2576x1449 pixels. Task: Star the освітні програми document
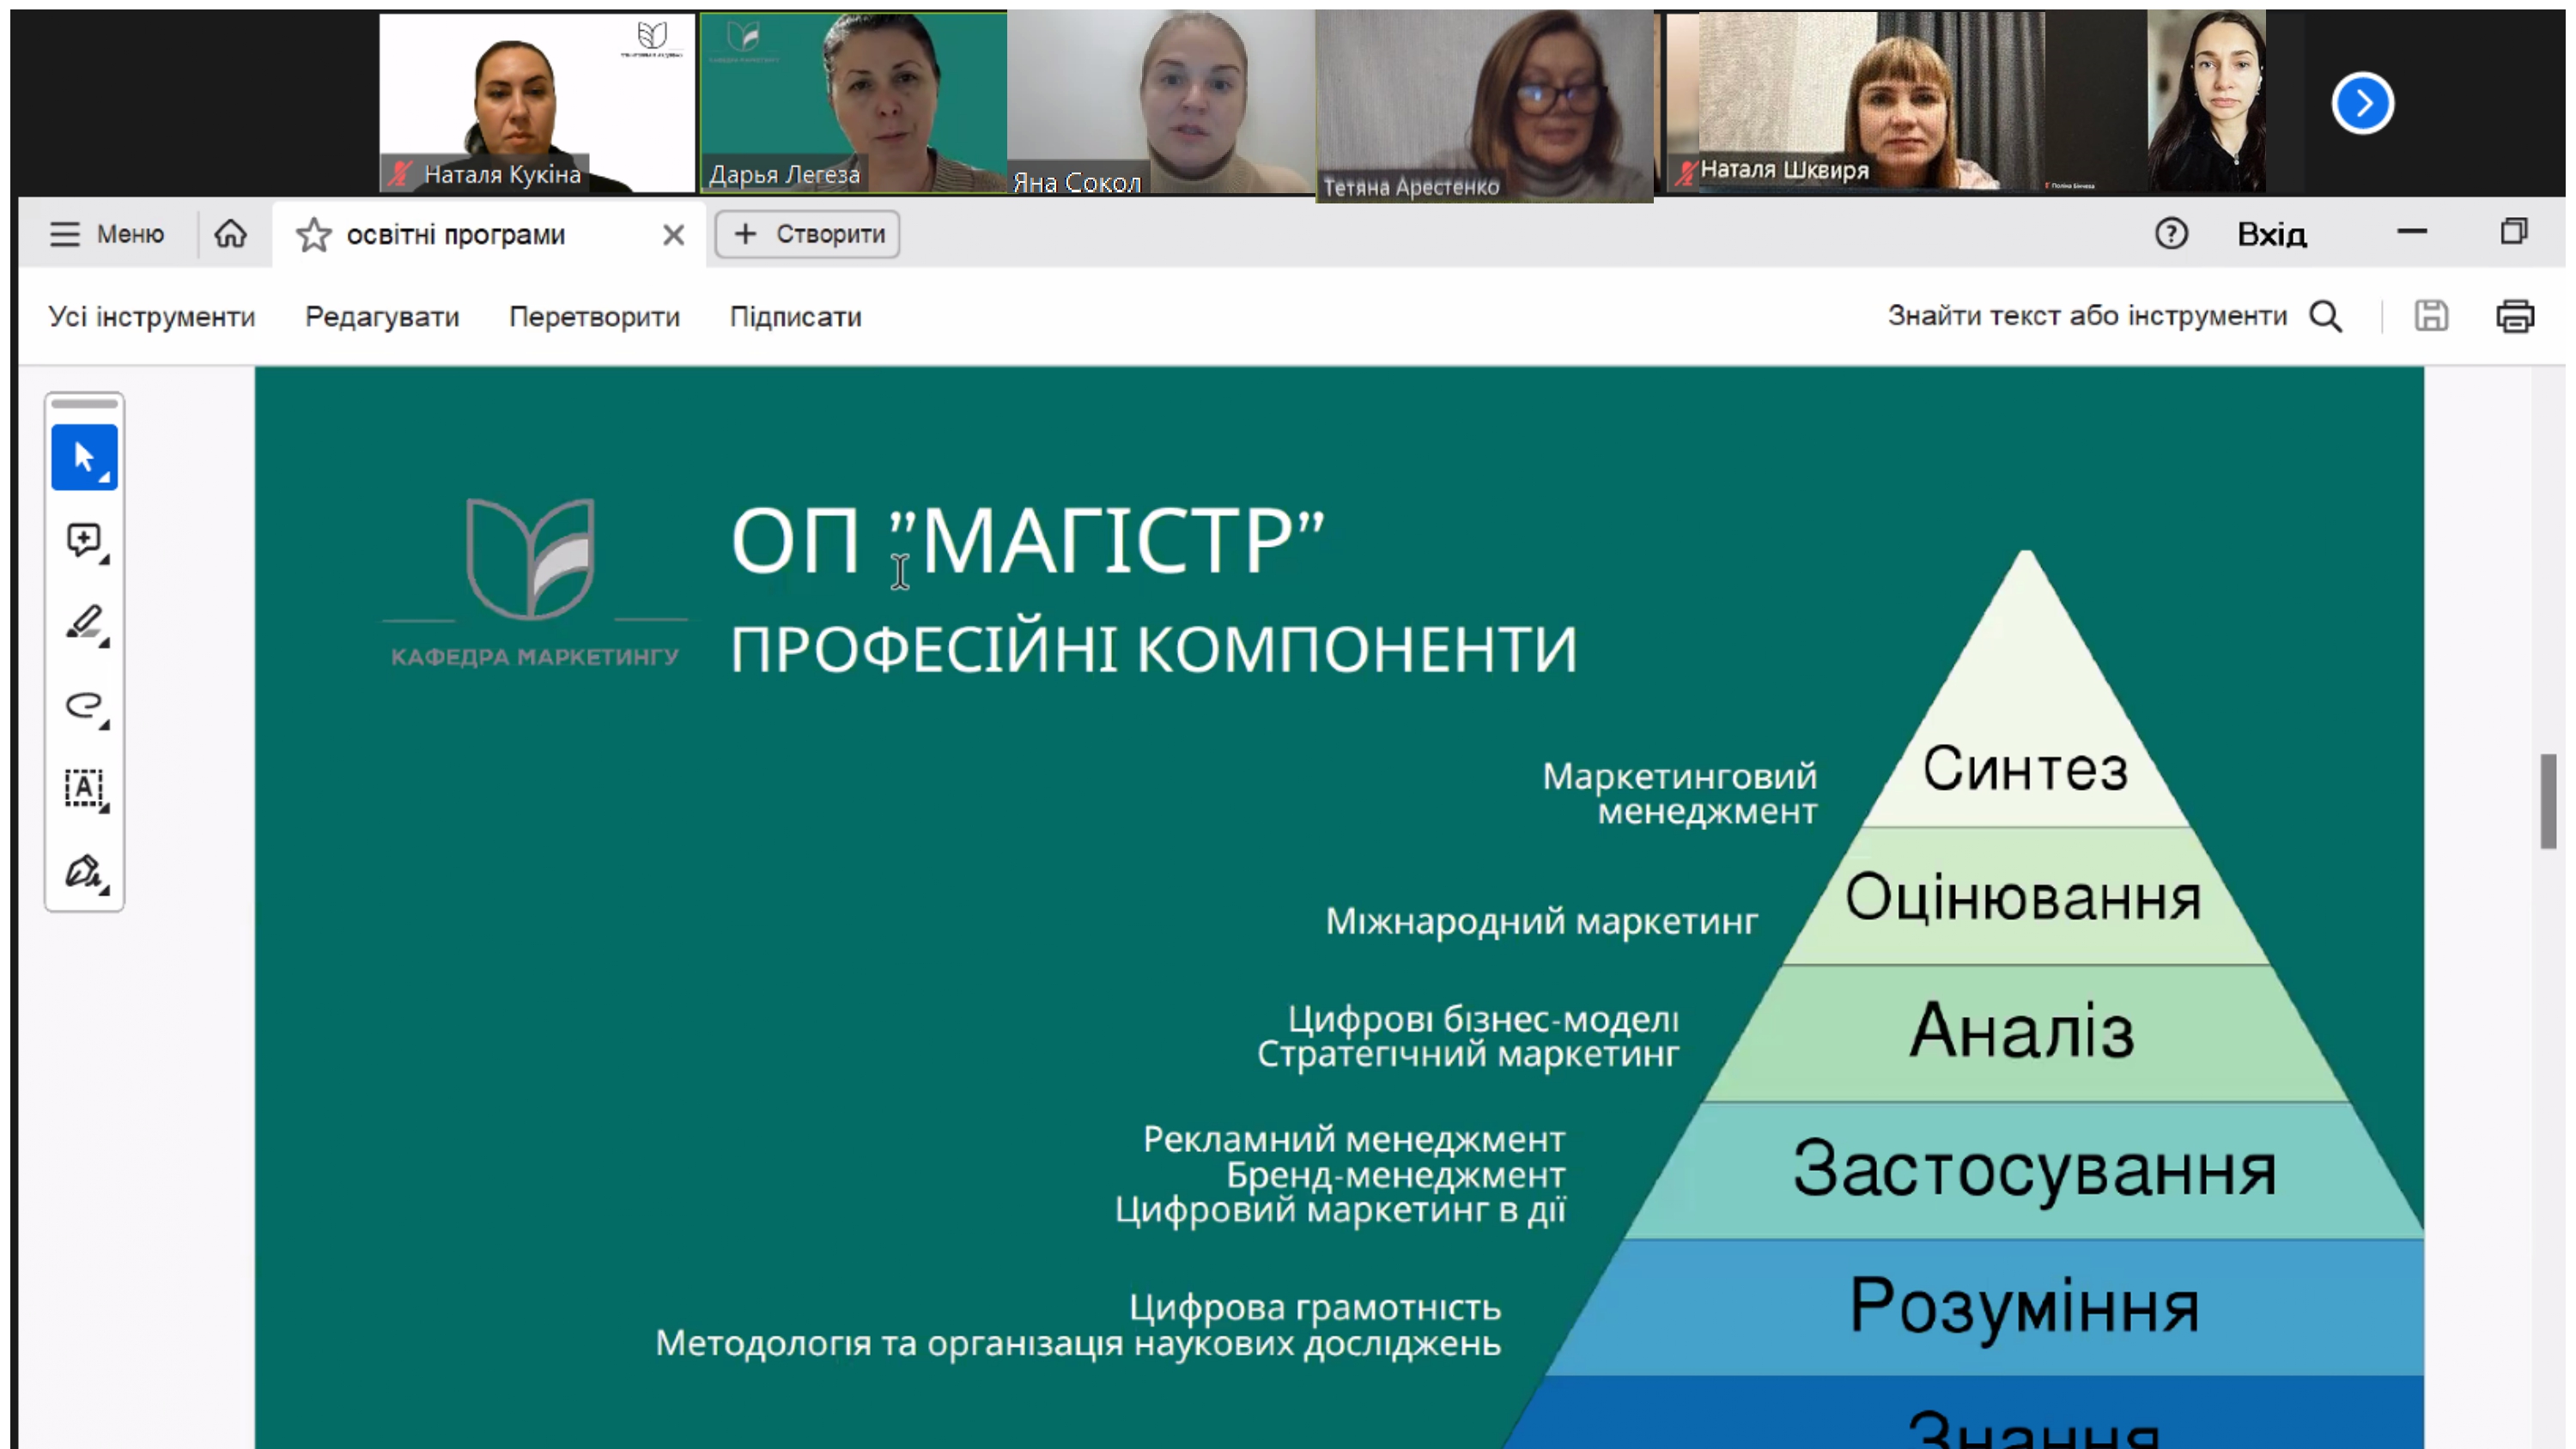[314, 235]
